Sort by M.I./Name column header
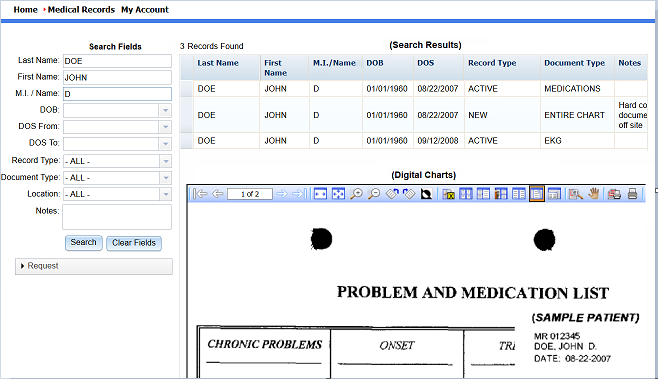Screen dimensions: 658x379 (335, 67)
